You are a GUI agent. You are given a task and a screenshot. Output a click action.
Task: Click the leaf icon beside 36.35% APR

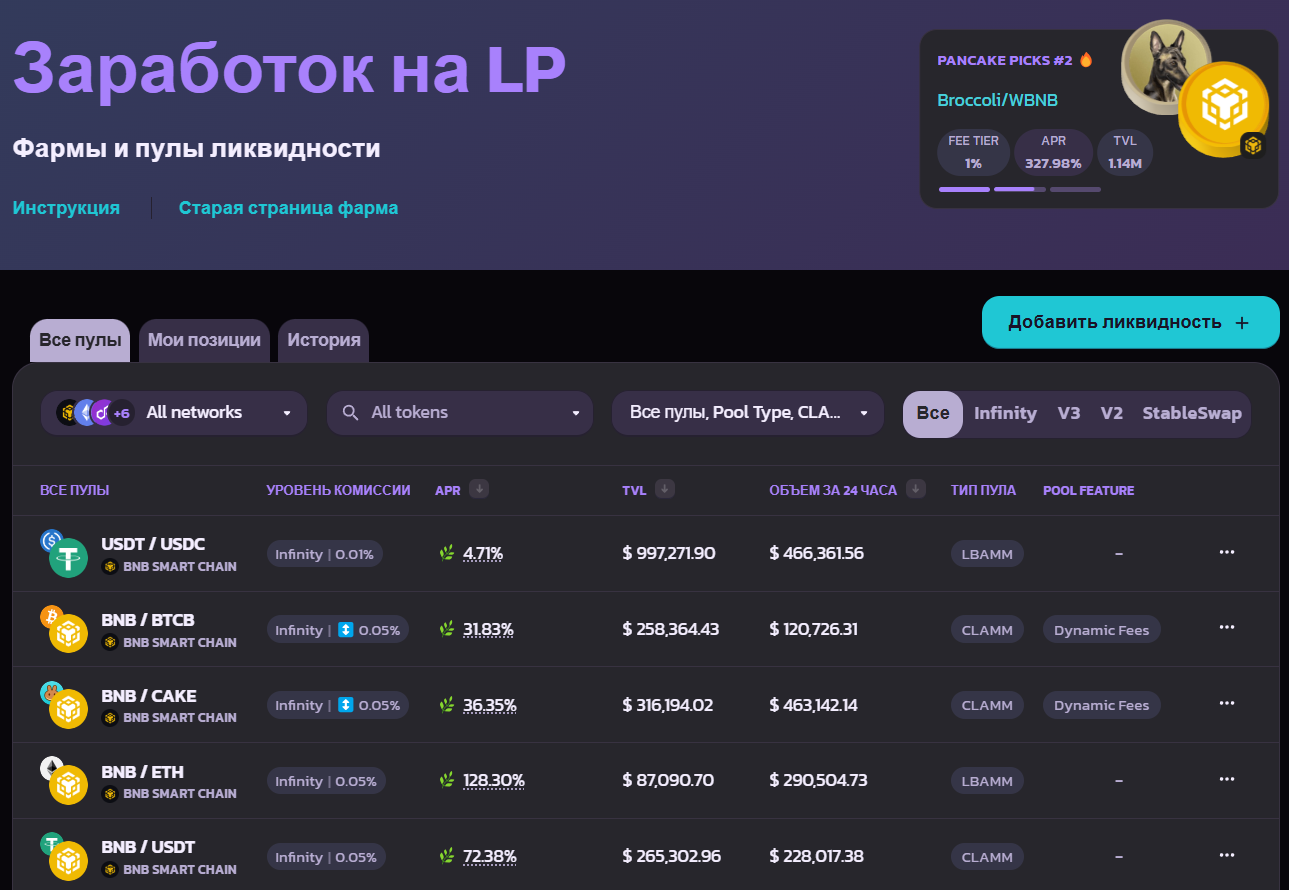pos(447,705)
